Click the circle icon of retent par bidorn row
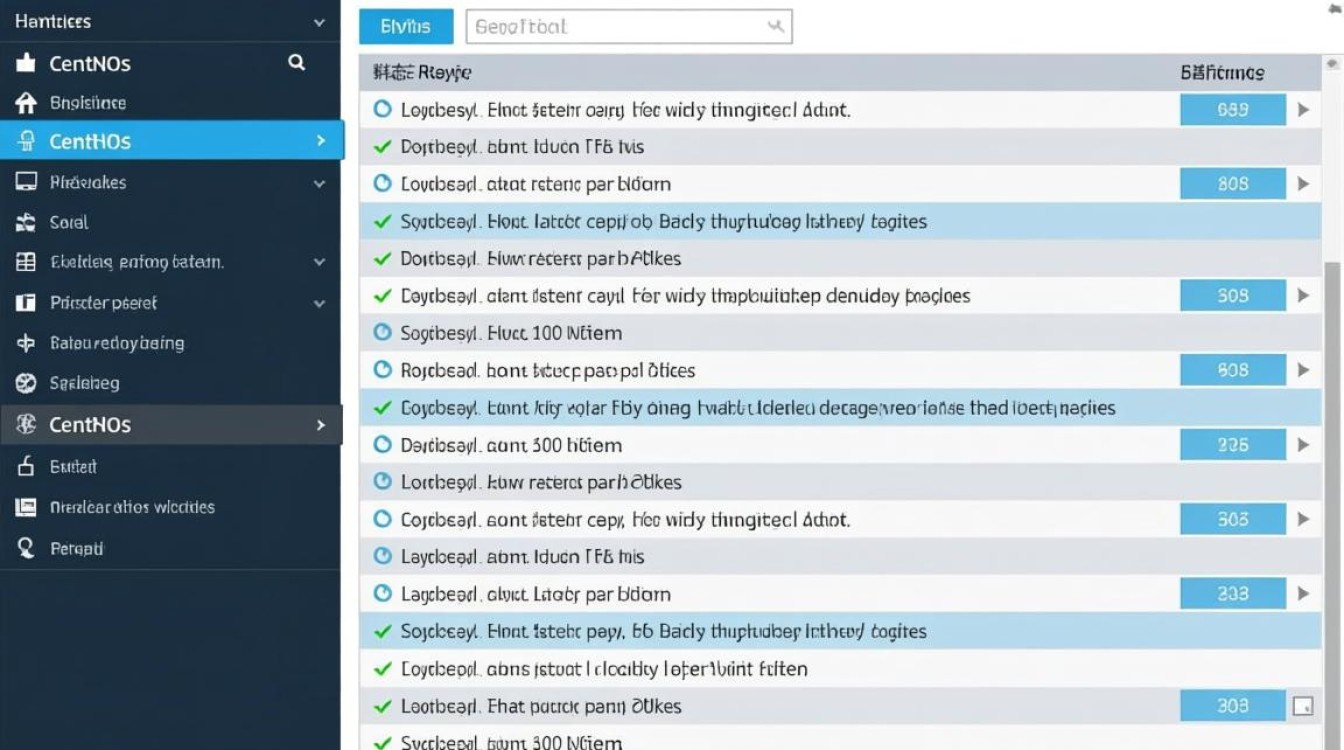1344x750 pixels. 382,184
